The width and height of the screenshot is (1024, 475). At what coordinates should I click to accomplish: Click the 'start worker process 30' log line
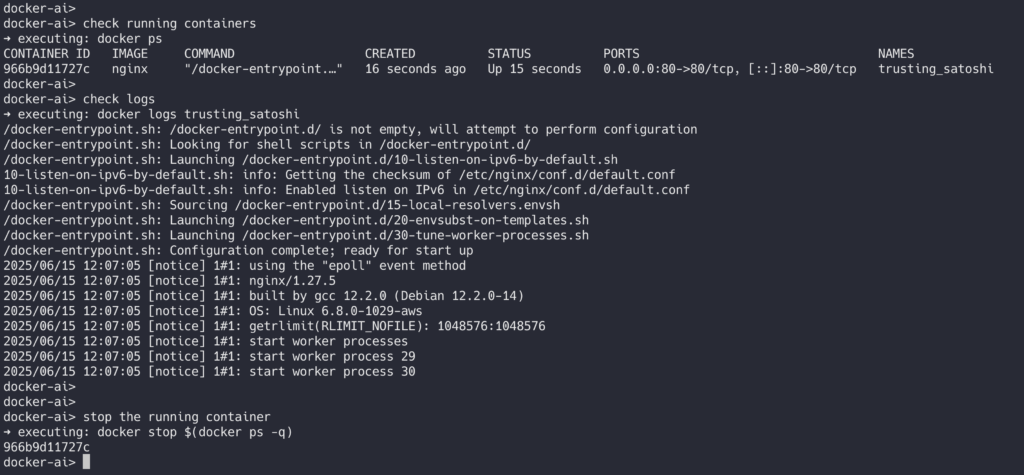click(x=209, y=372)
